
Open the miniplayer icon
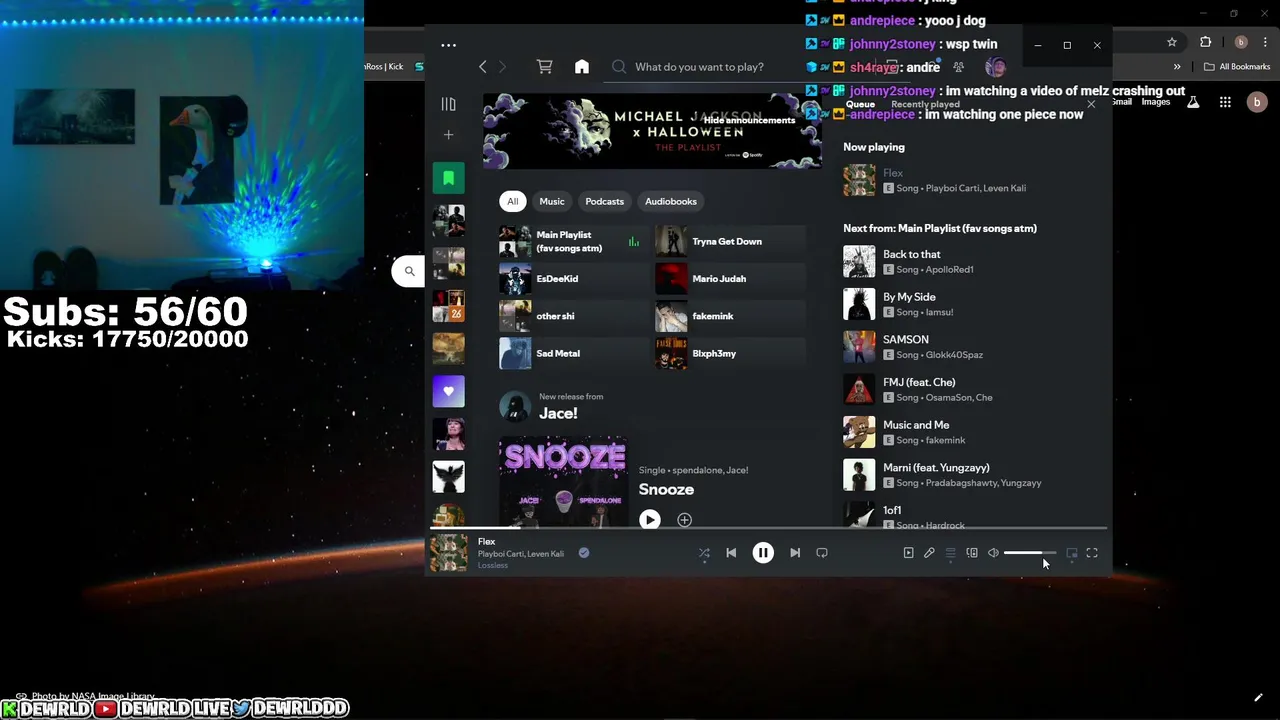1072,553
